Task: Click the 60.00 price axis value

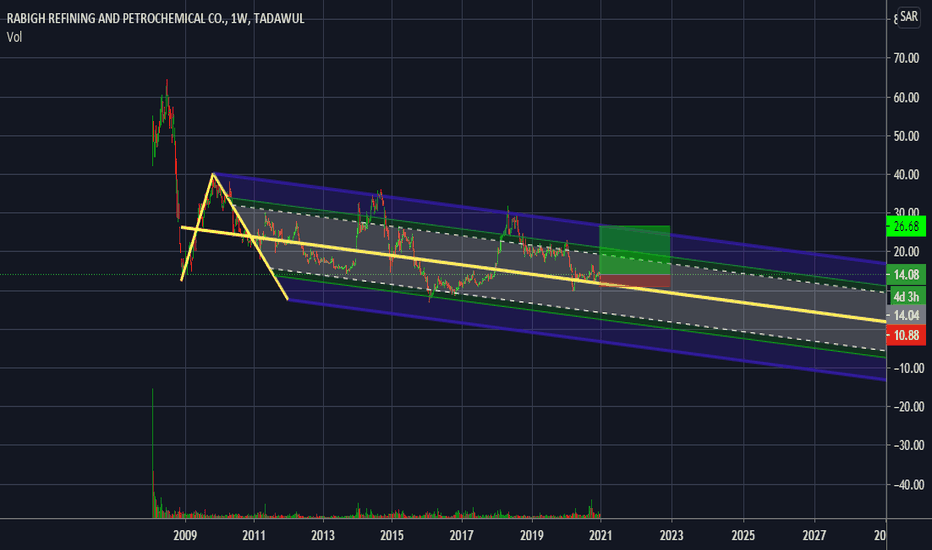Action: point(906,98)
